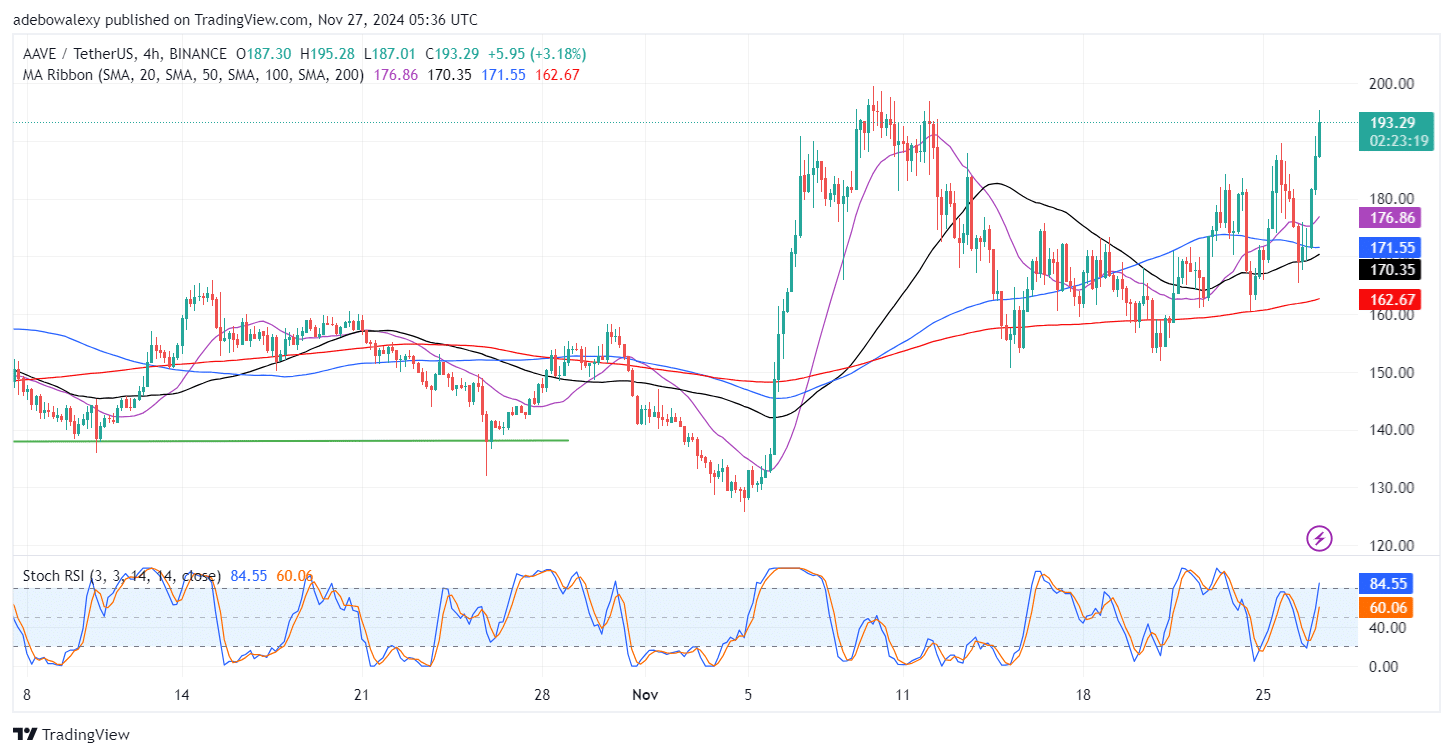Click the purple lightning bolt icon
The image size is (1453, 756).
[x=1320, y=539]
